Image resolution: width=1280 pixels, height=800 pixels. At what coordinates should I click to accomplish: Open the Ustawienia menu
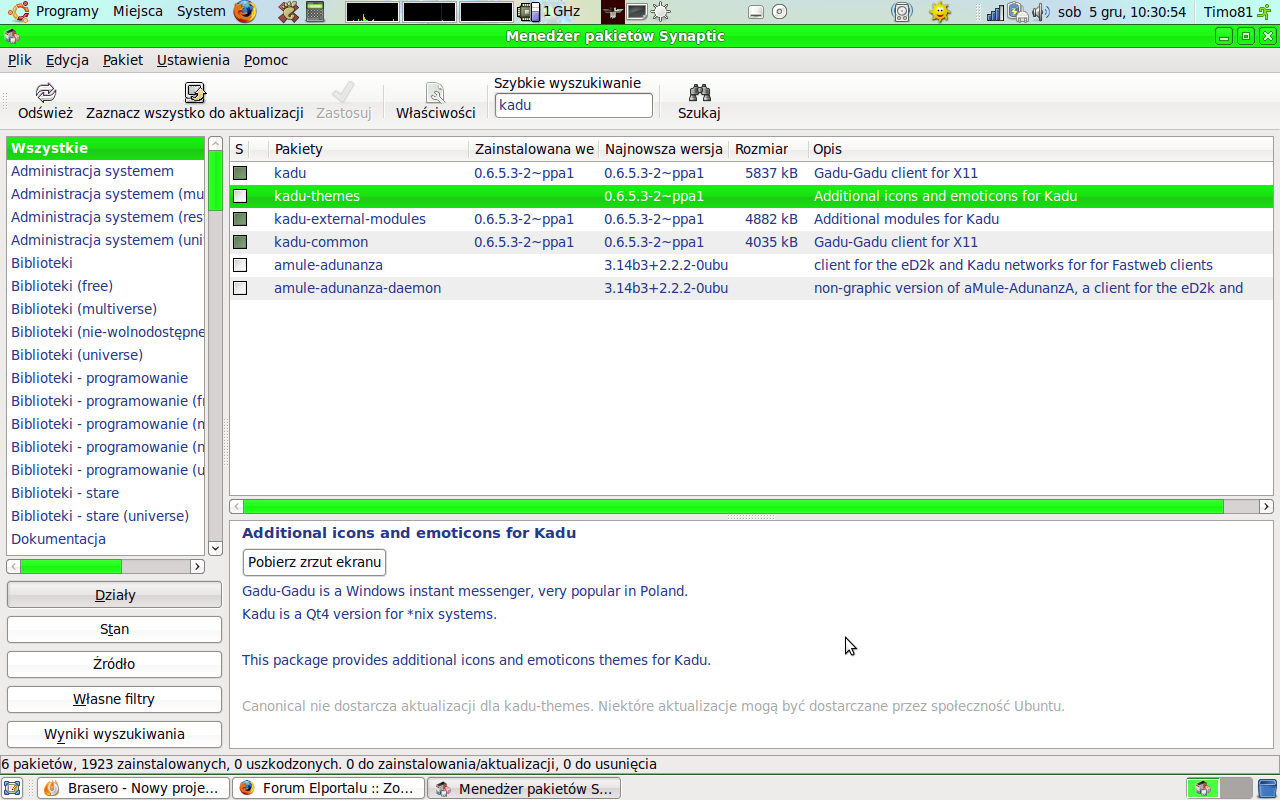193,60
